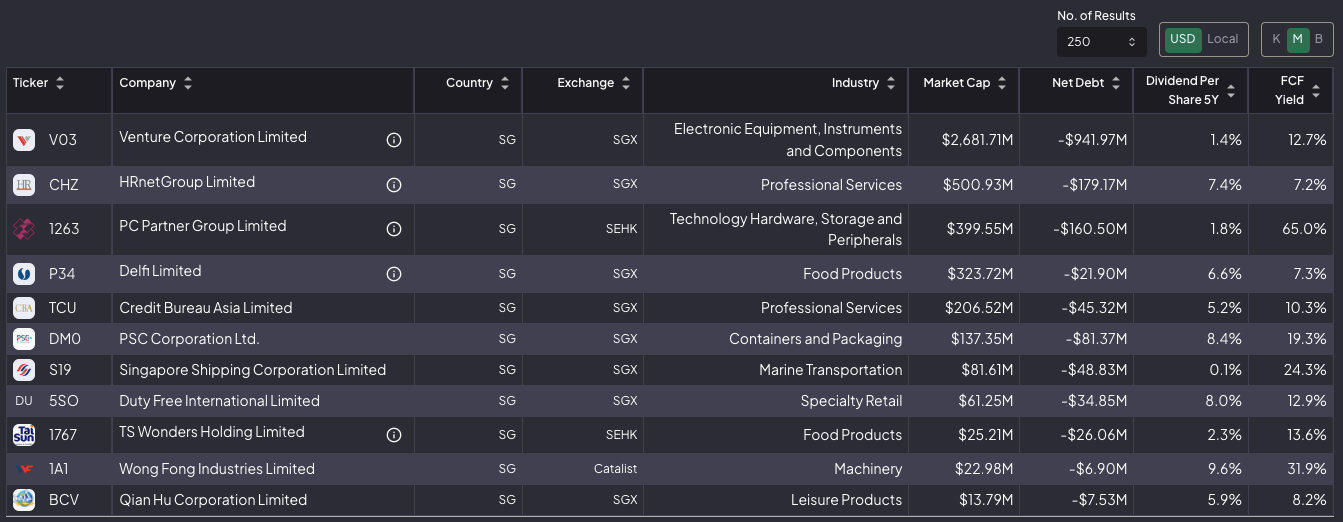Click the Qian Hu Corporation logo icon
Viewport: 1343px width, 522px height.
point(24,500)
